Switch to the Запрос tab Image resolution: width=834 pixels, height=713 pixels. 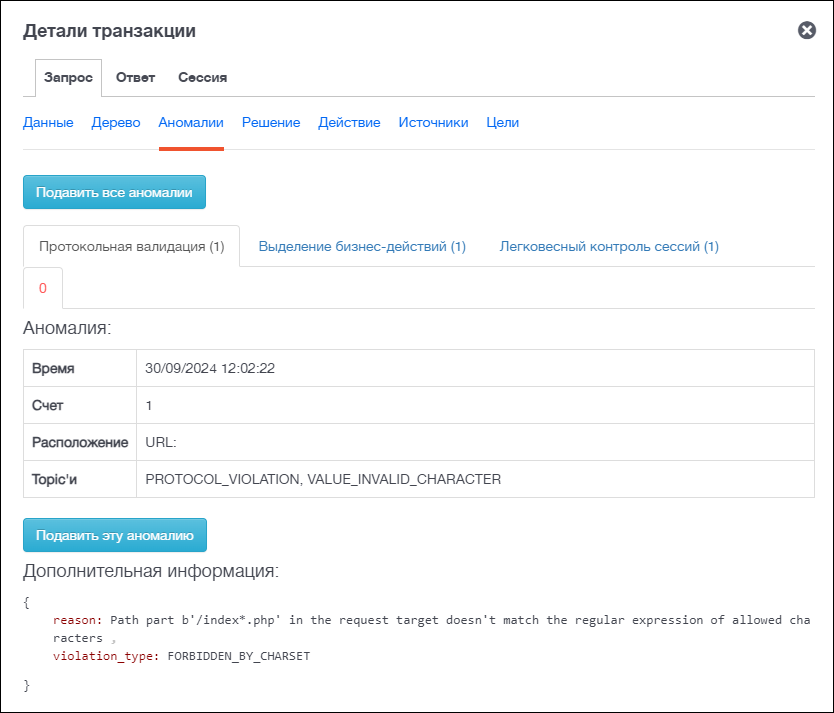[x=68, y=78]
